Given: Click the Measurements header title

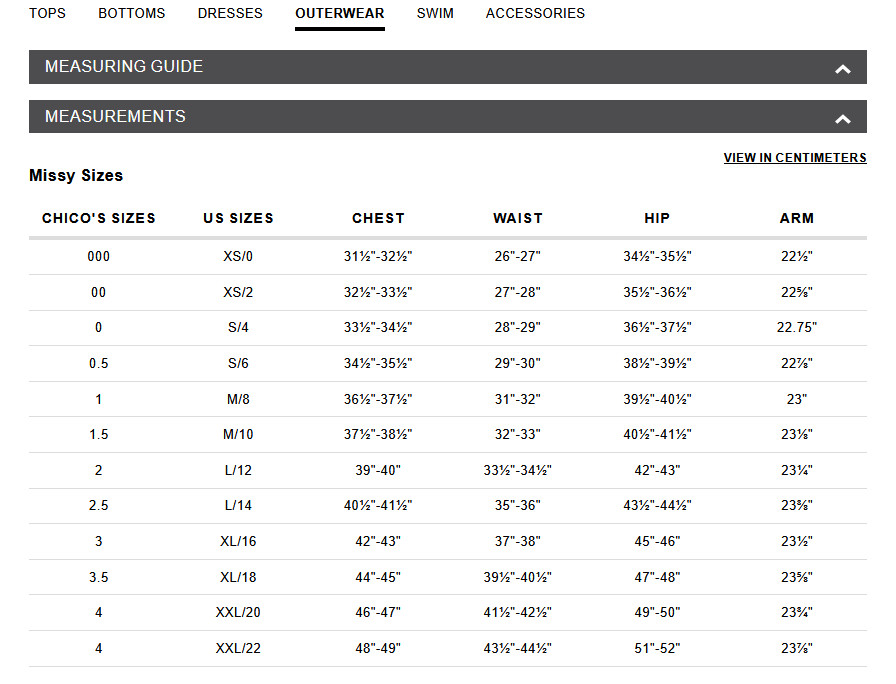Looking at the screenshot, I should [115, 117].
